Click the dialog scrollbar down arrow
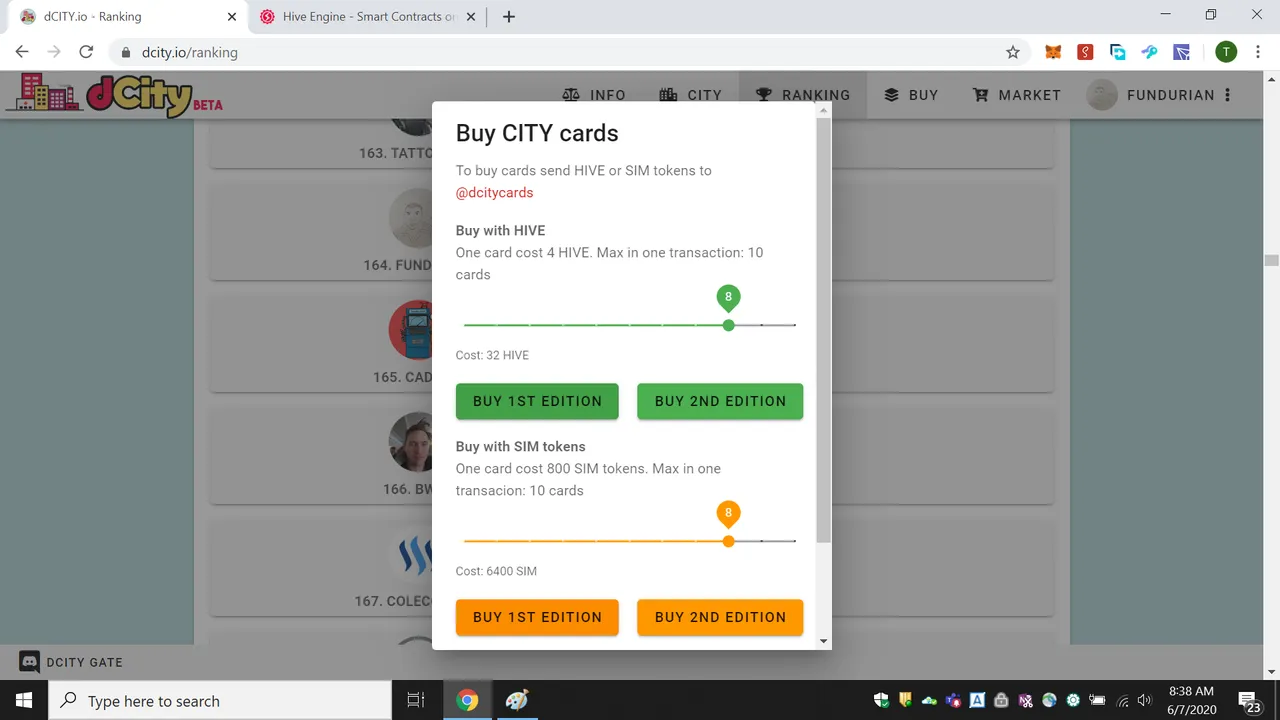This screenshot has width=1280, height=720. [x=823, y=641]
